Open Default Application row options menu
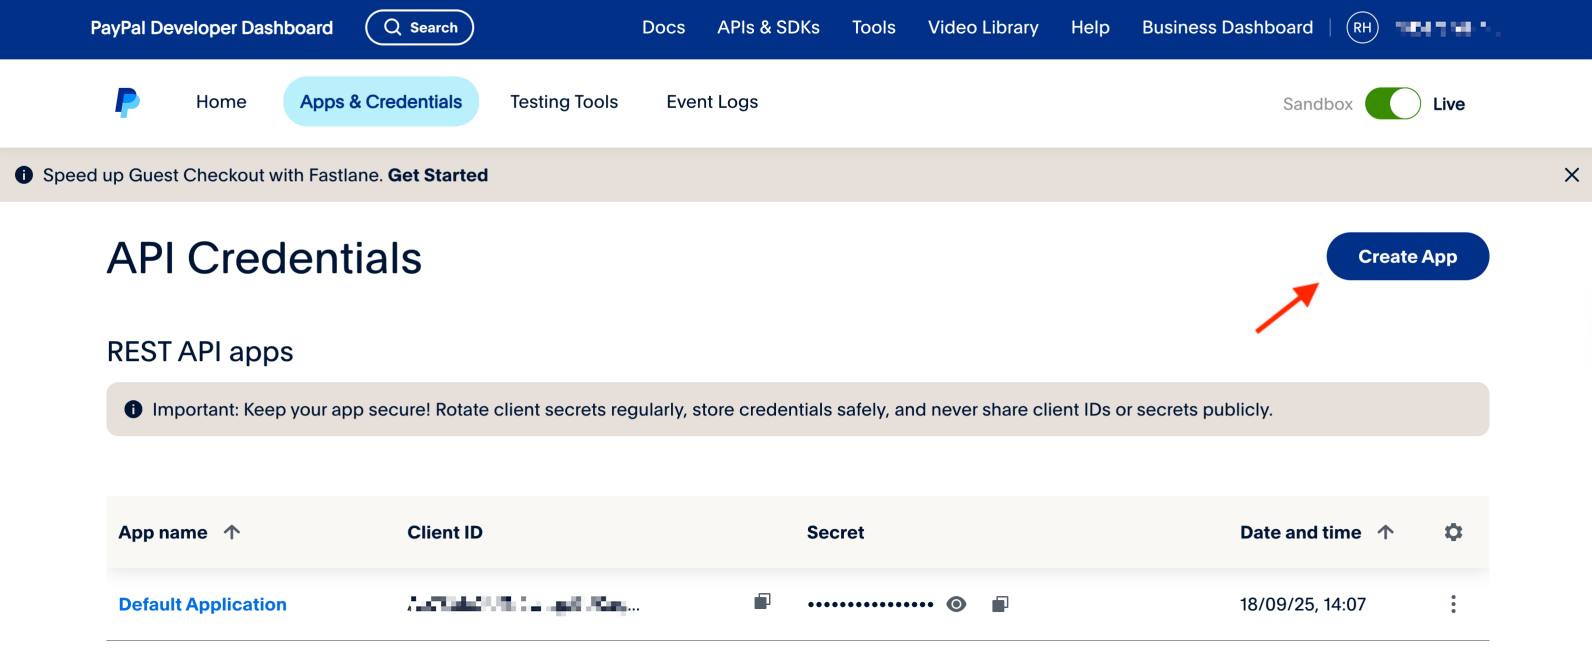This screenshot has width=1592, height=653. (1453, 604)
